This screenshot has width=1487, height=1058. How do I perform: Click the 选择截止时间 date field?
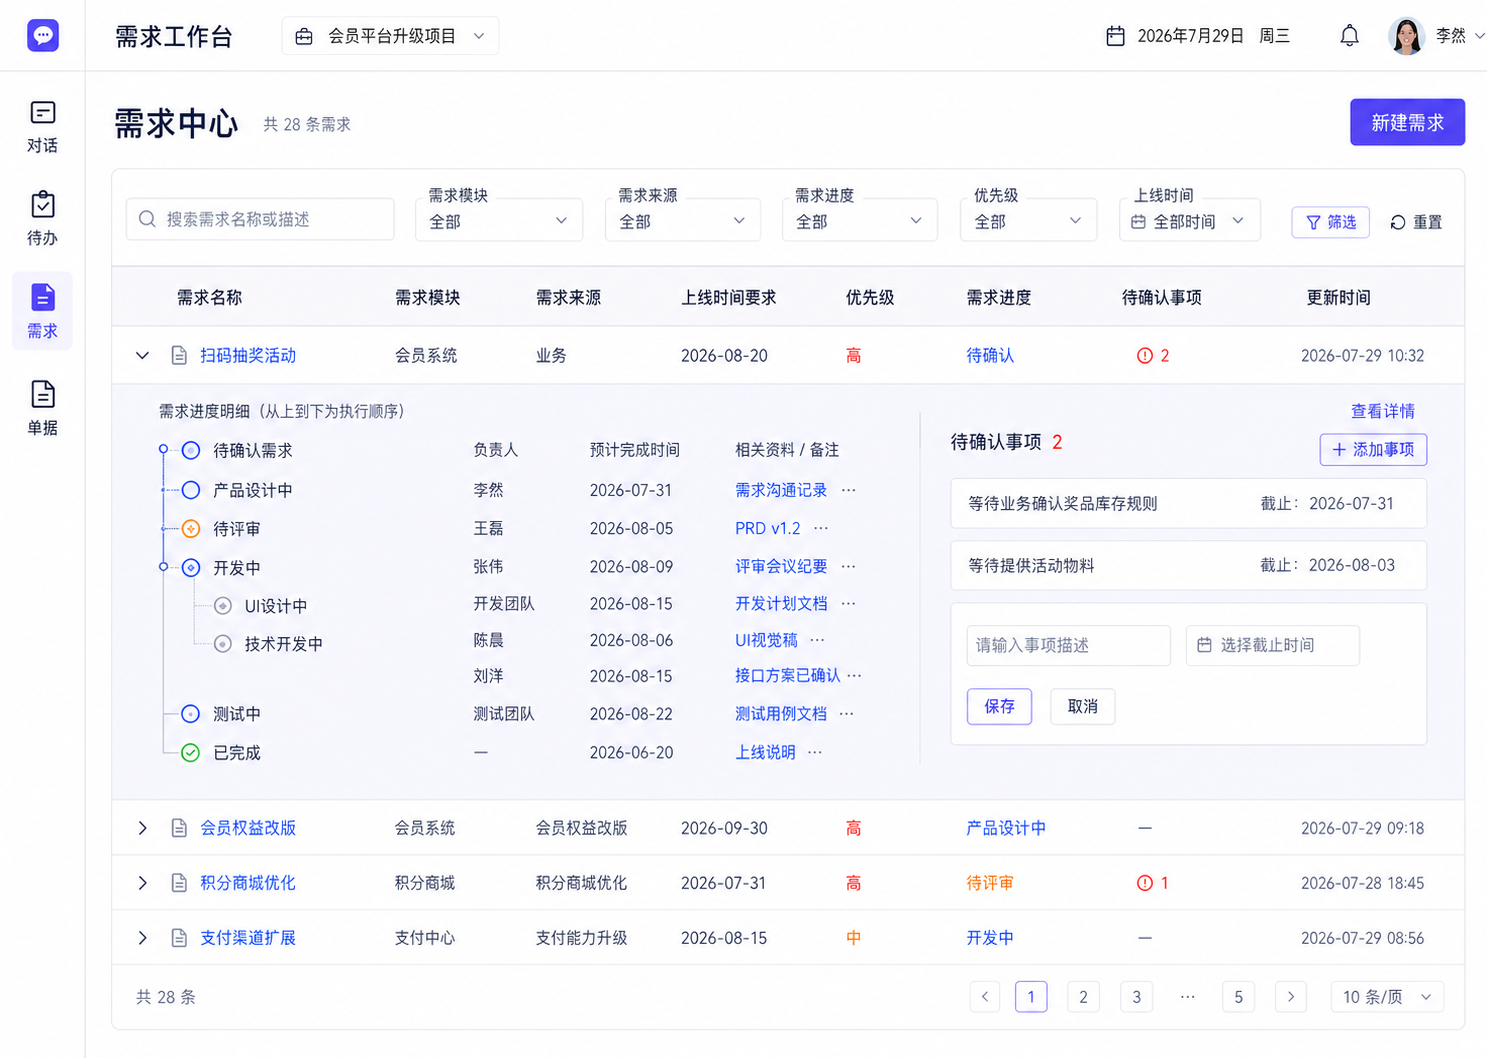click(x=1272, y=645)
